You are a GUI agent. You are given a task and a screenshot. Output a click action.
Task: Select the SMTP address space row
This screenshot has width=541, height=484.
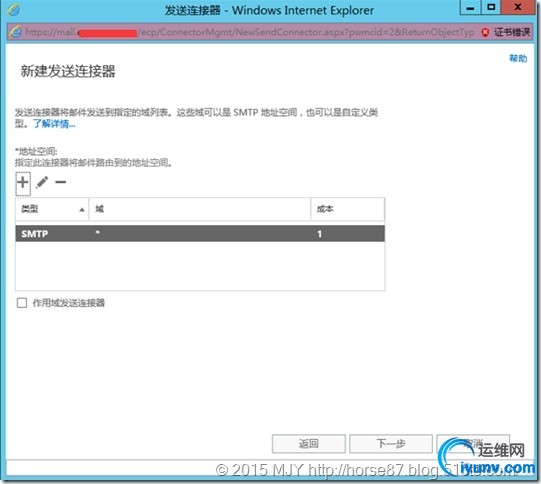[x=200, y=234]
